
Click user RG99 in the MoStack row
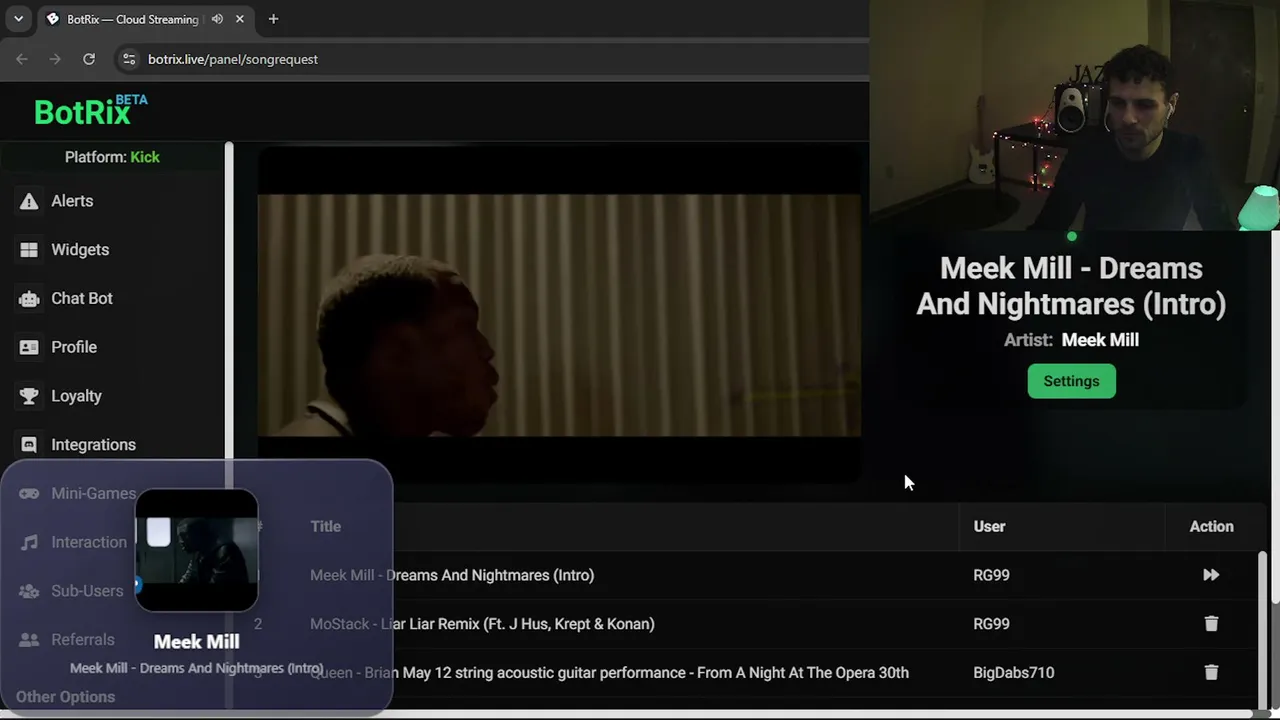point(991,624)
